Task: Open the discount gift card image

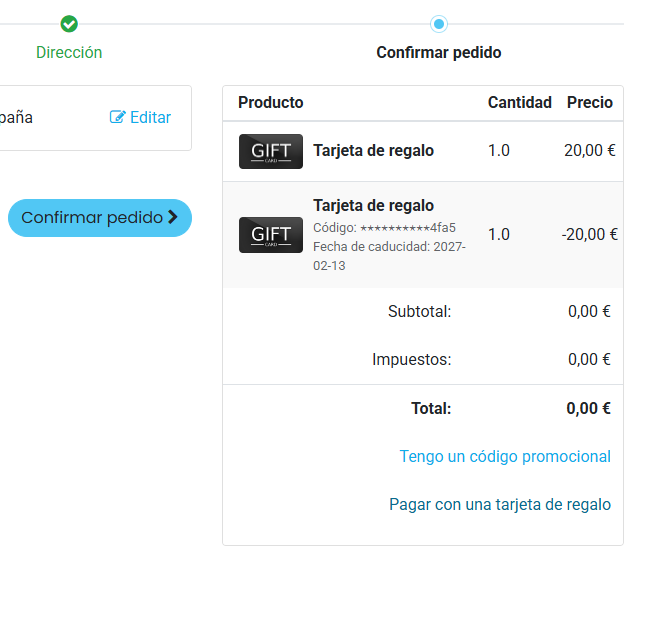Action: click(271, 235)
